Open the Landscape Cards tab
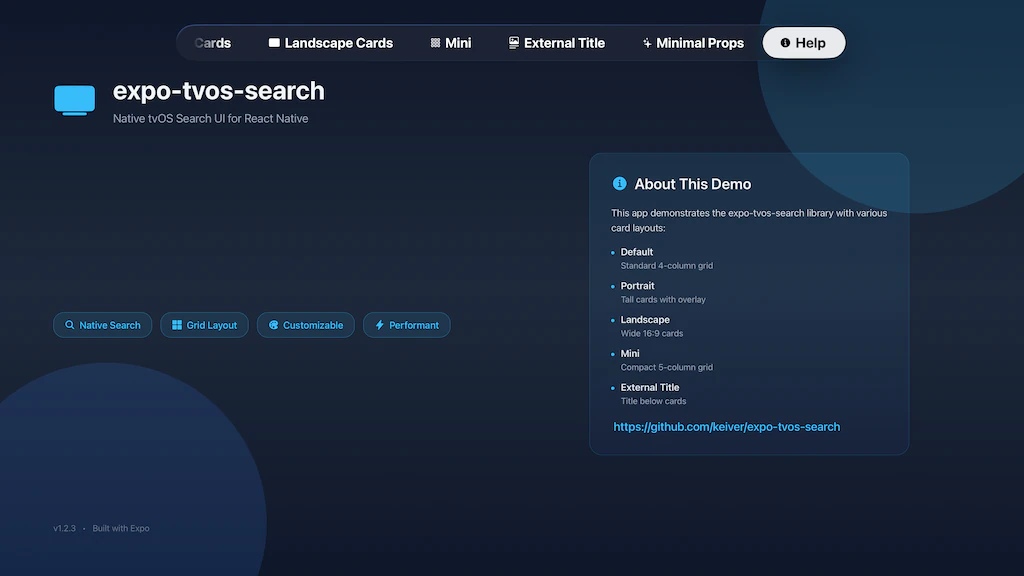 point(330,42)
